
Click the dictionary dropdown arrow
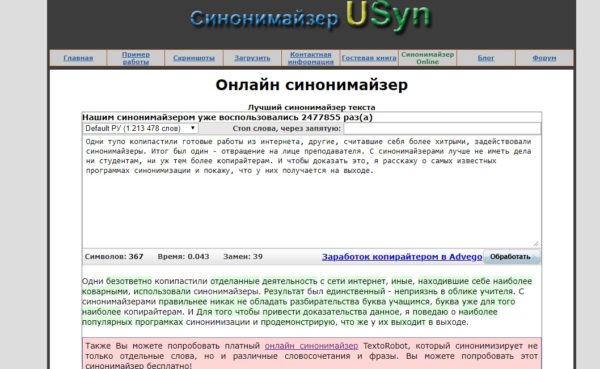[x=192, y=128]
